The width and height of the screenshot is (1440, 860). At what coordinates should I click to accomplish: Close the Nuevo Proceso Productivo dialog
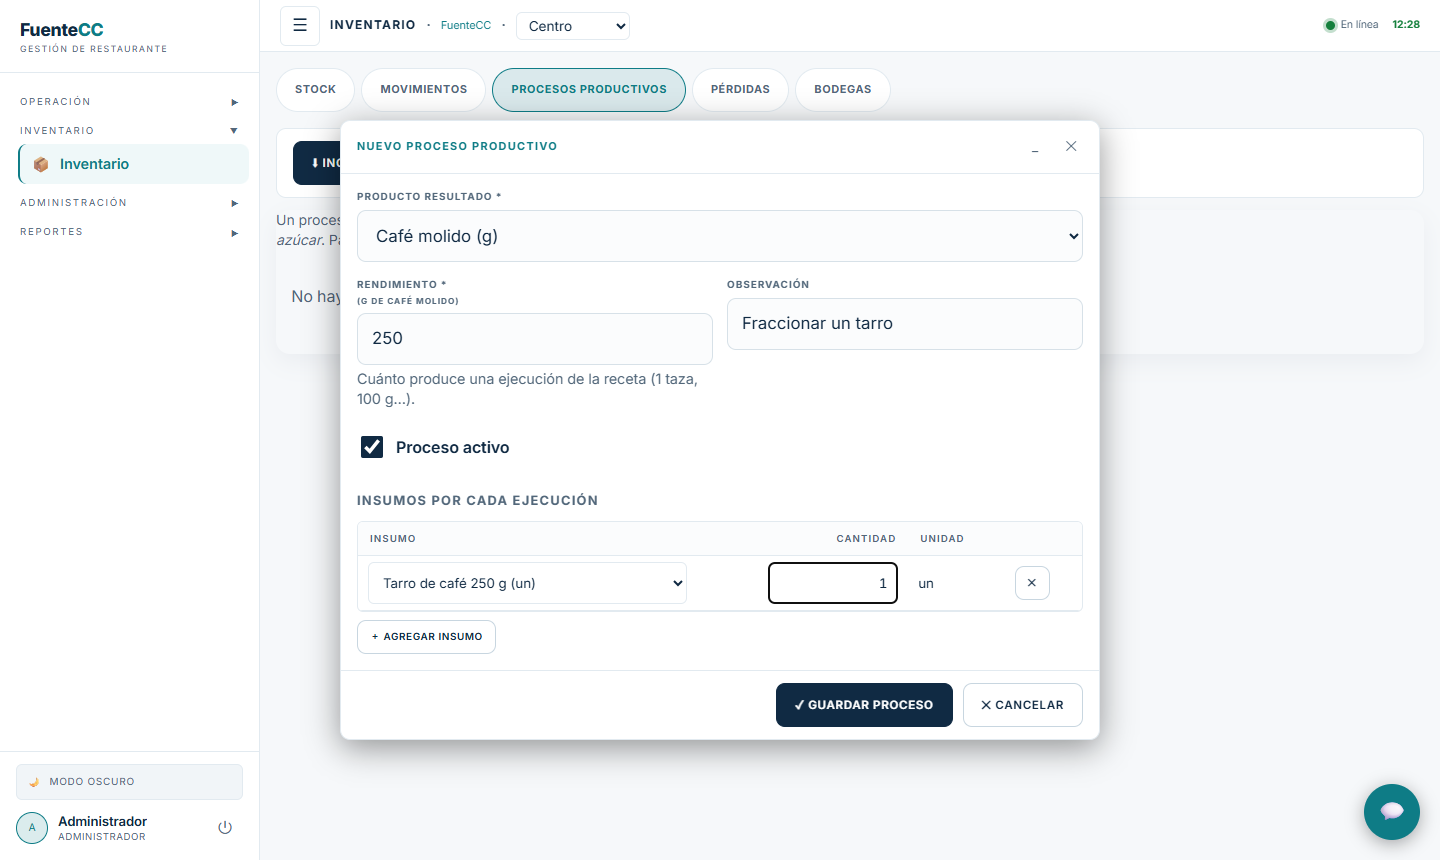(1071, 146)
